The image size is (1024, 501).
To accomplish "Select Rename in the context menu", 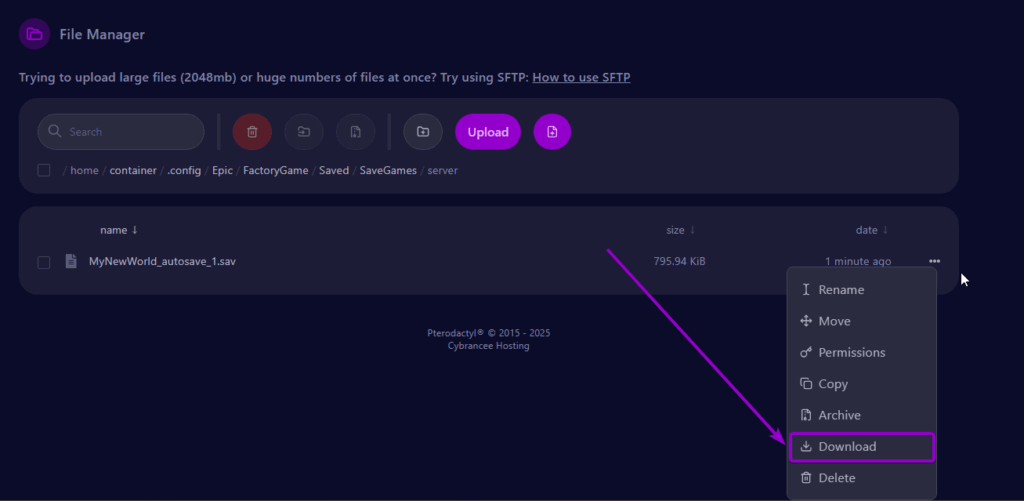I will [840, 290].
